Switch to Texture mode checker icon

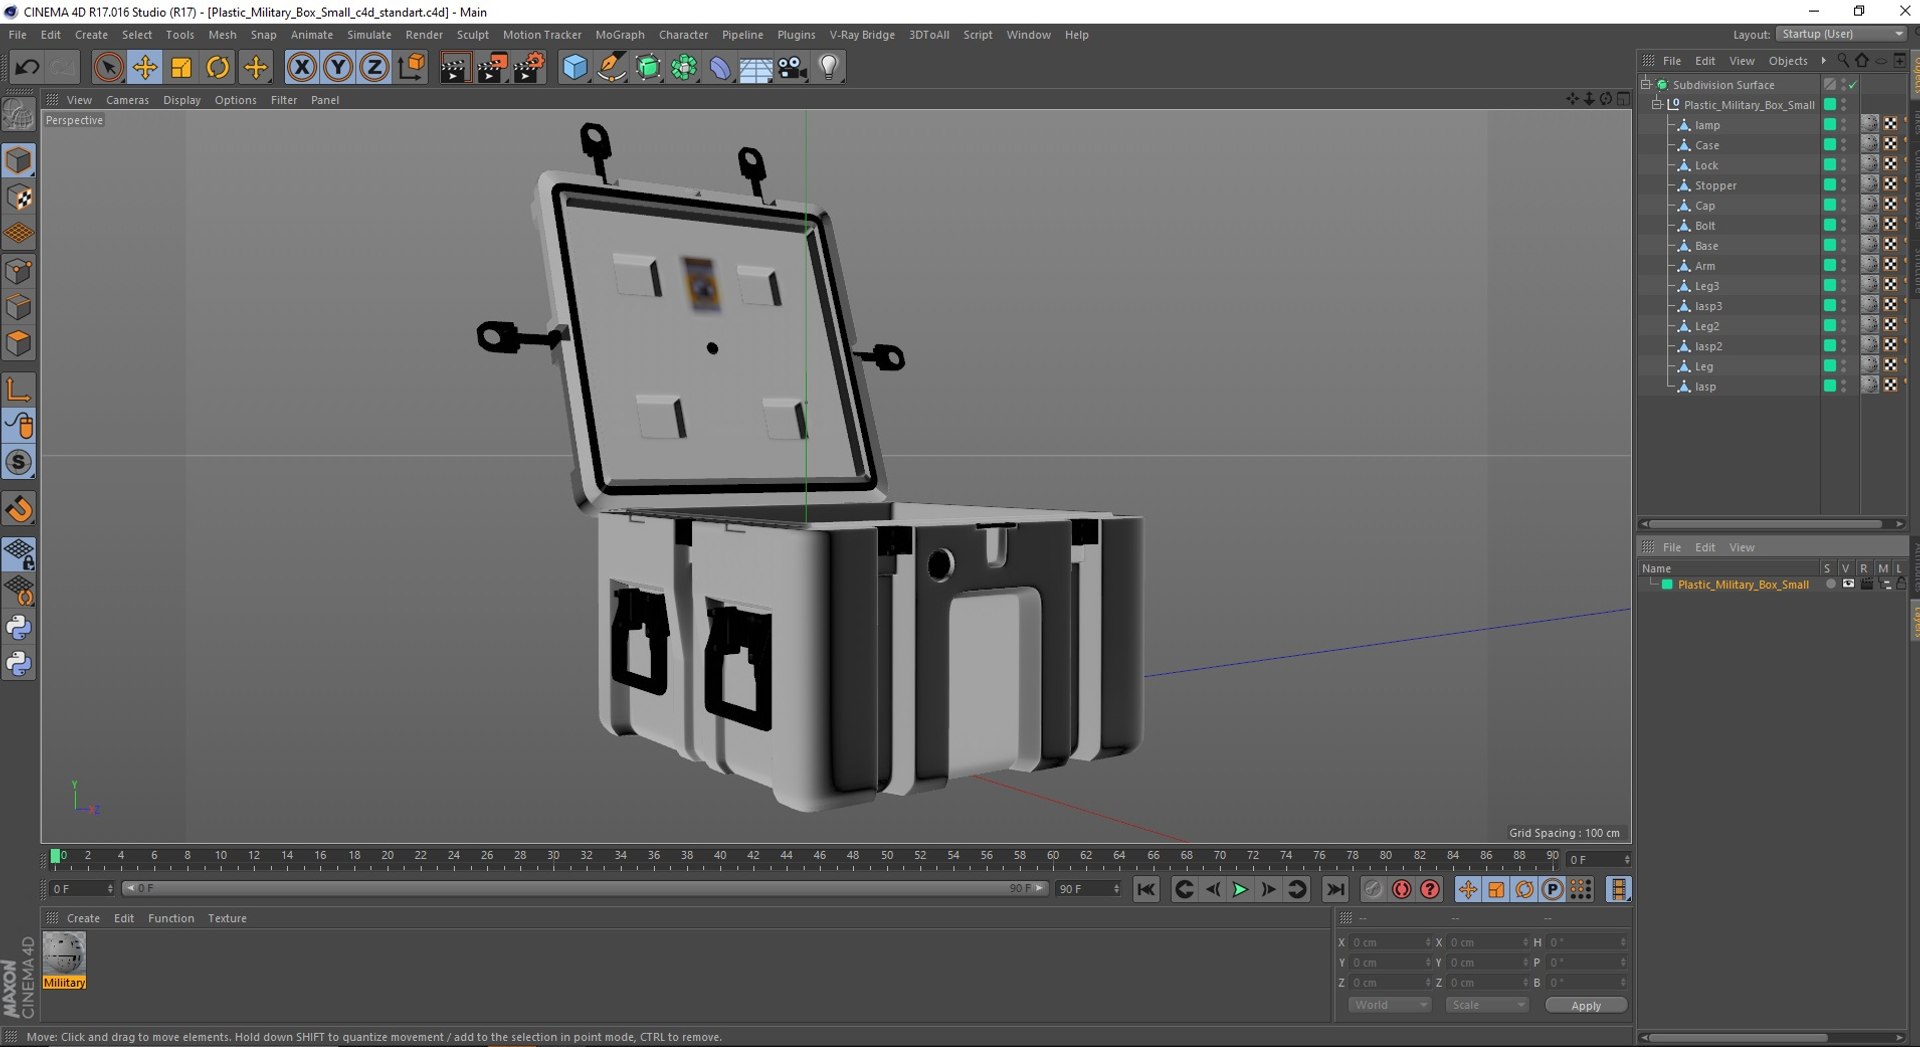point(19,197)
